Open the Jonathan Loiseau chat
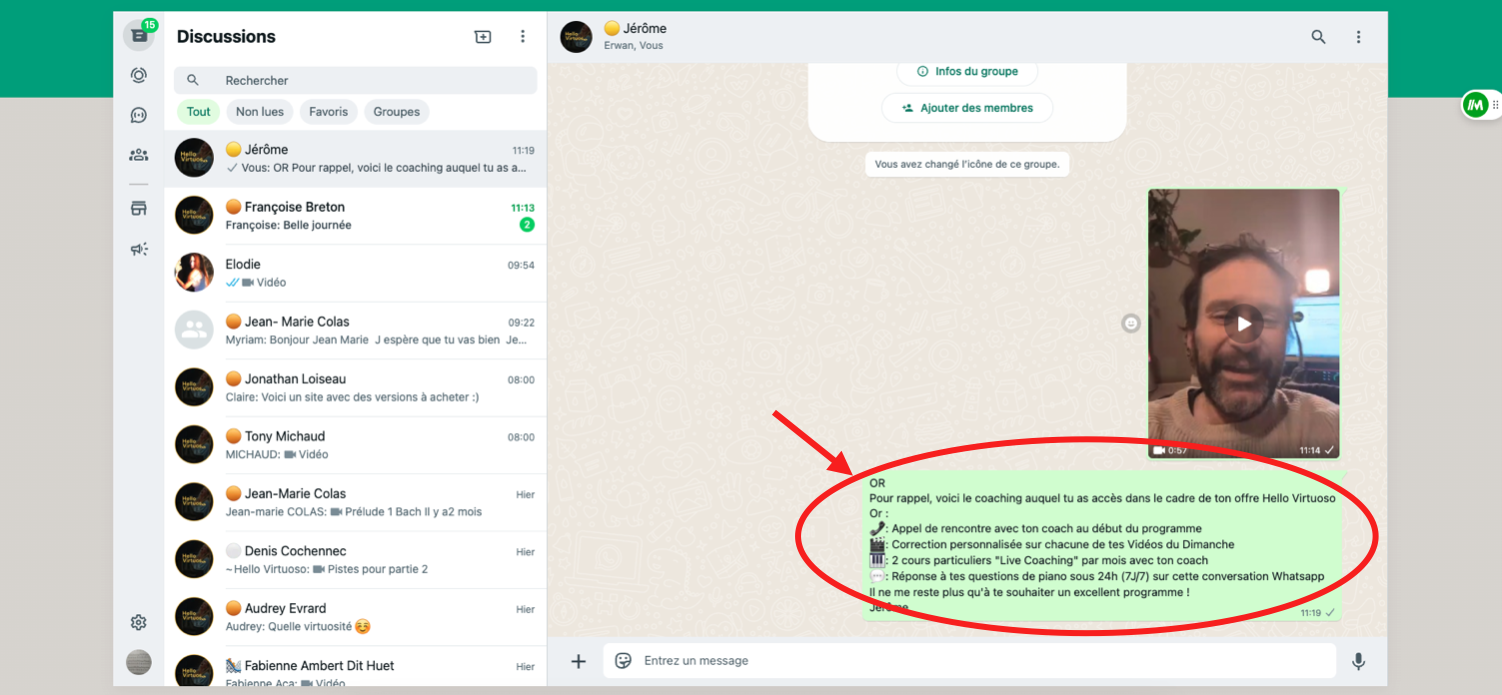 355,387
